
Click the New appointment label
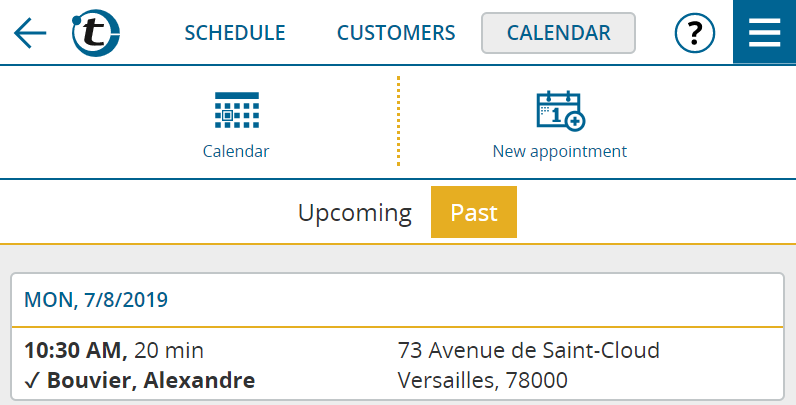(560, 151)
